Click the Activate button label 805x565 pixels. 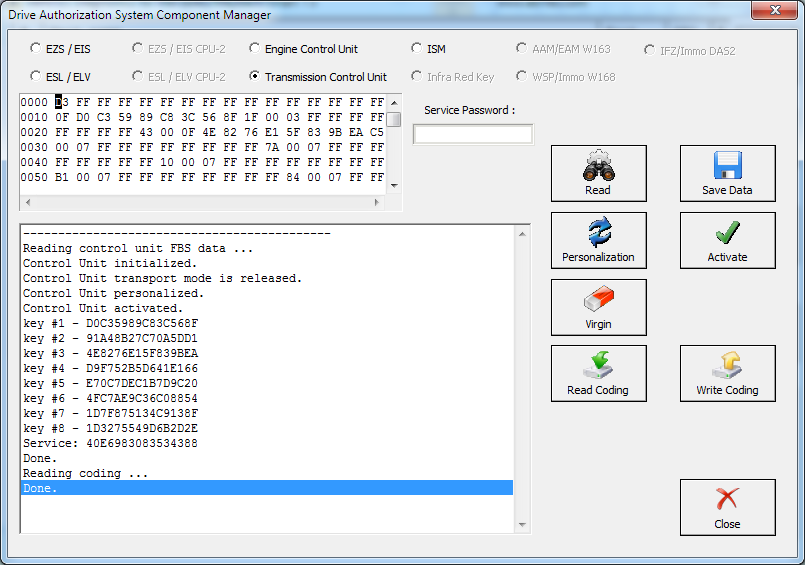[727, 257]
